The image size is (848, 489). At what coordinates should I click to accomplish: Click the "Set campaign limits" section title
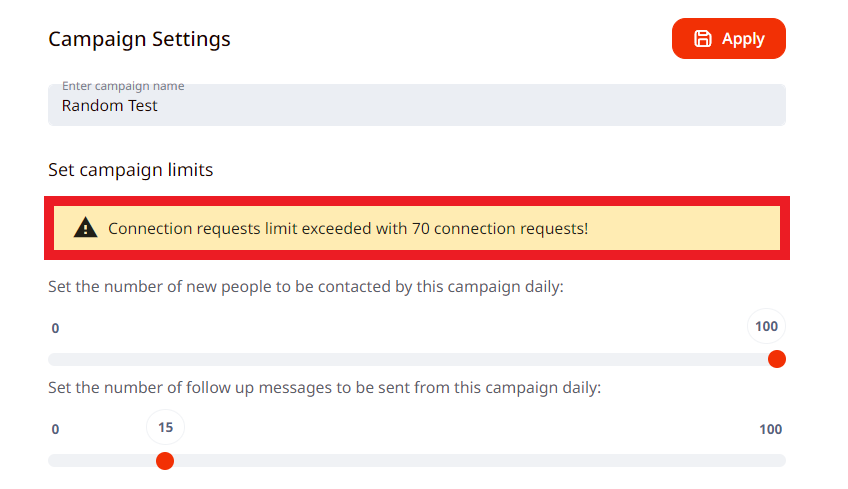(130, 170)
